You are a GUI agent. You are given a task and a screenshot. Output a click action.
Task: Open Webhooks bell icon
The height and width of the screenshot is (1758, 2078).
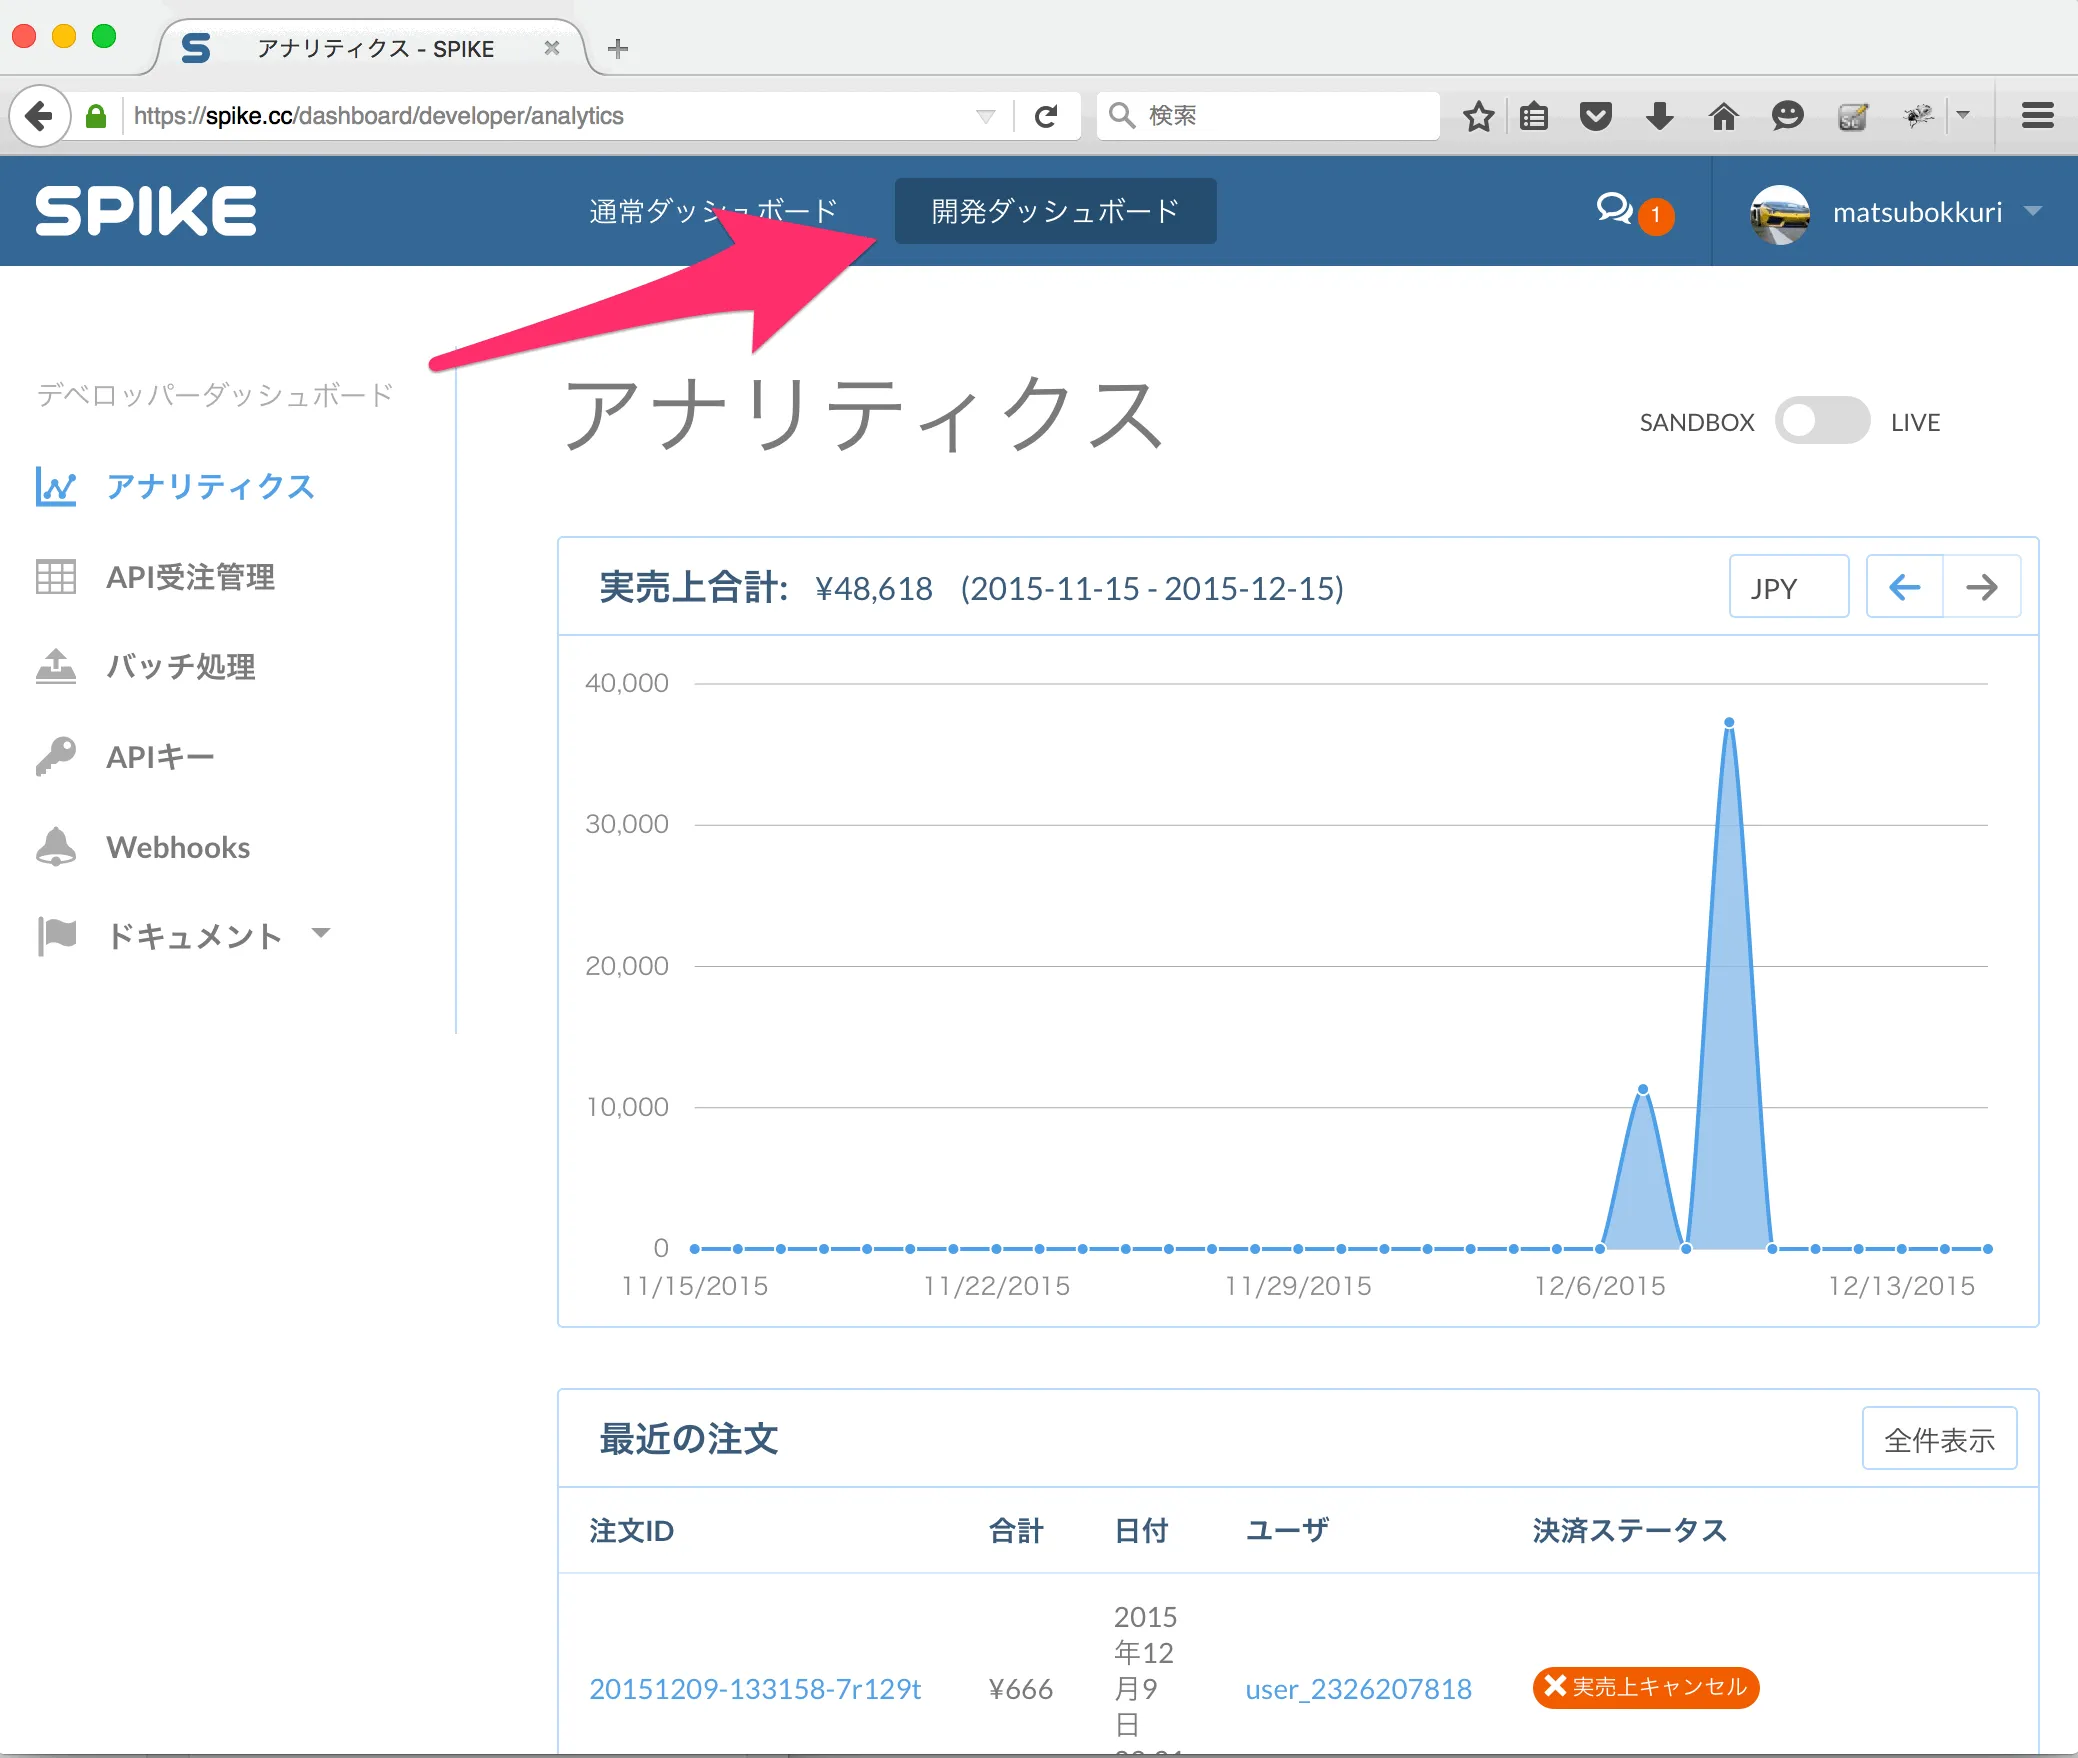(55, 846)
